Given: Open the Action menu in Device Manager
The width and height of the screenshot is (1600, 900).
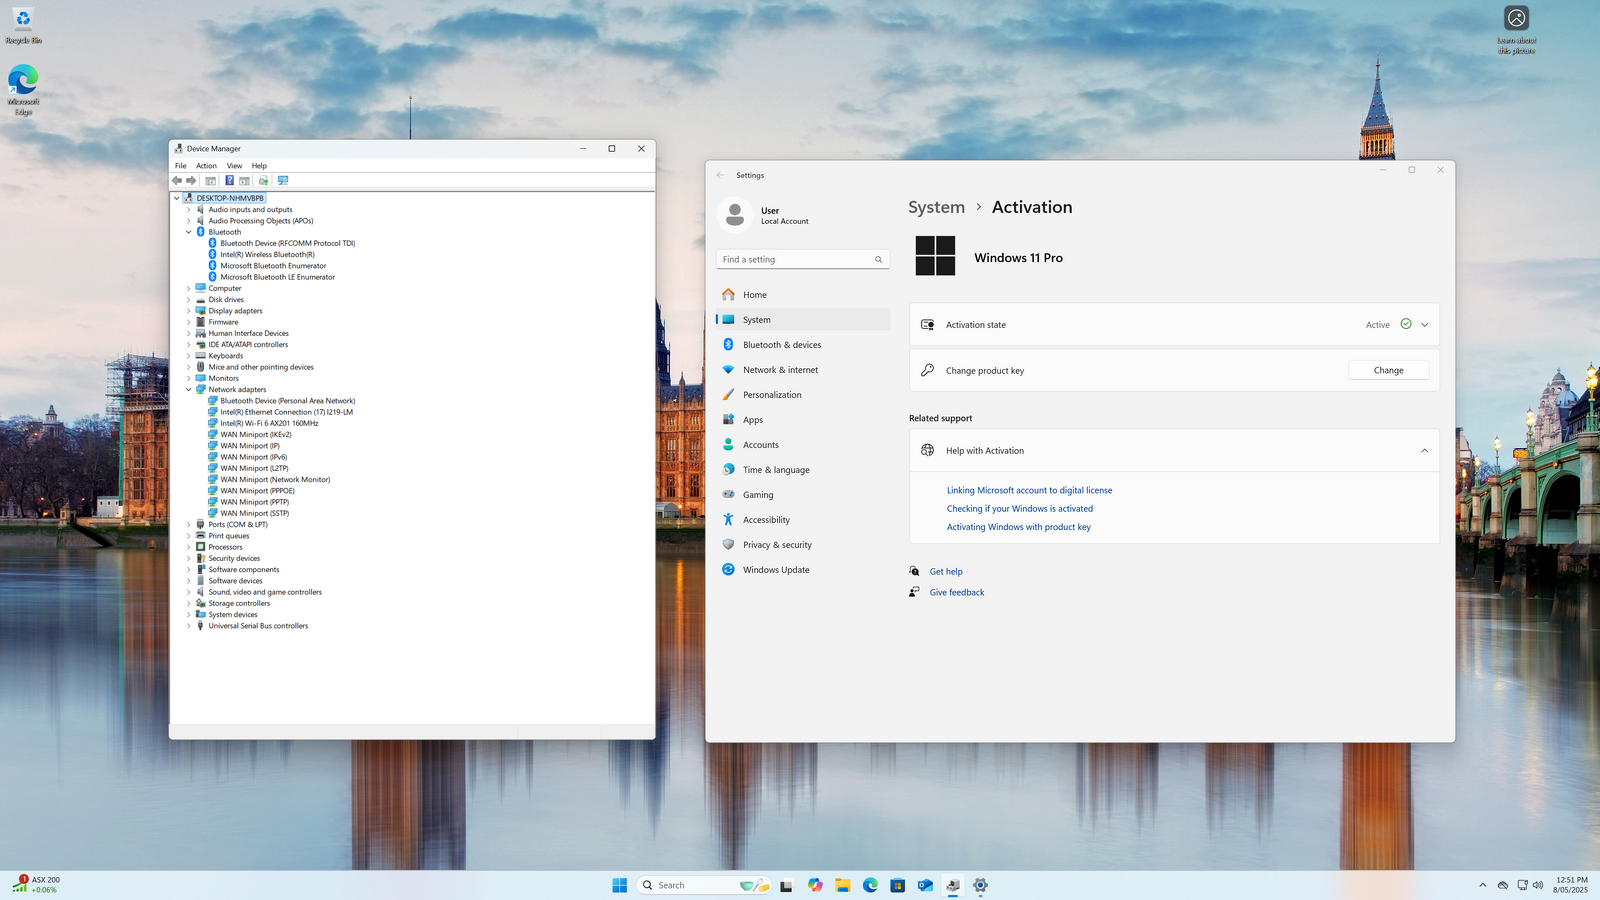Looking at the screenshot, I should pos(206,166).
